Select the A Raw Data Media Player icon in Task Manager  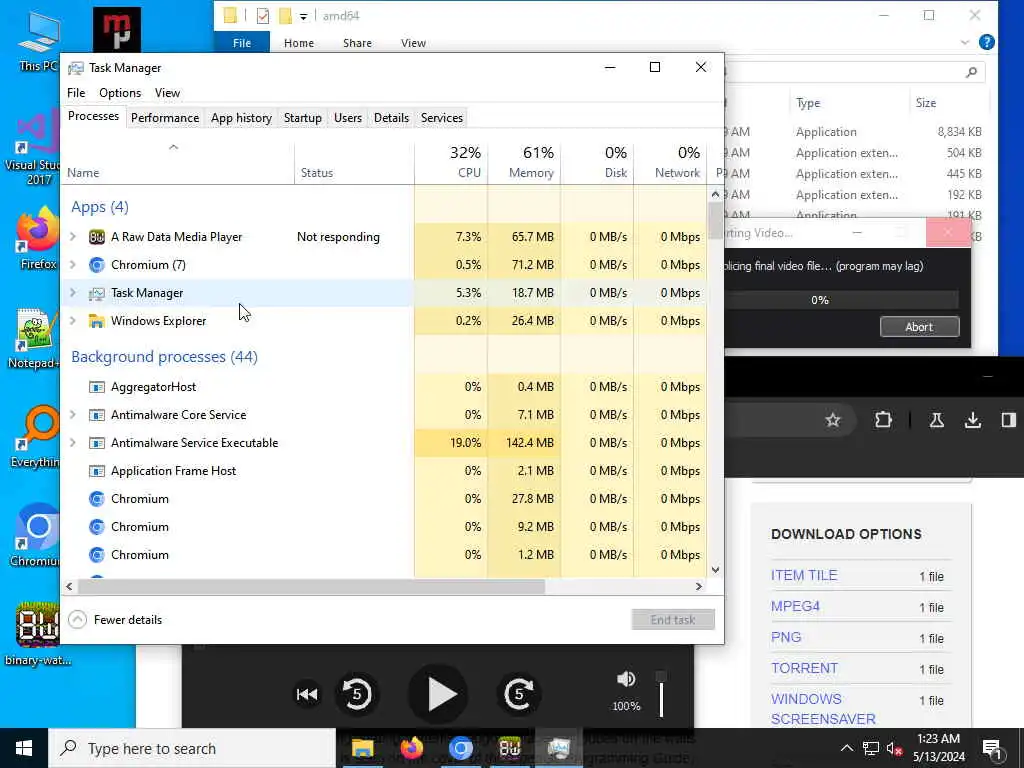point(97,237)
